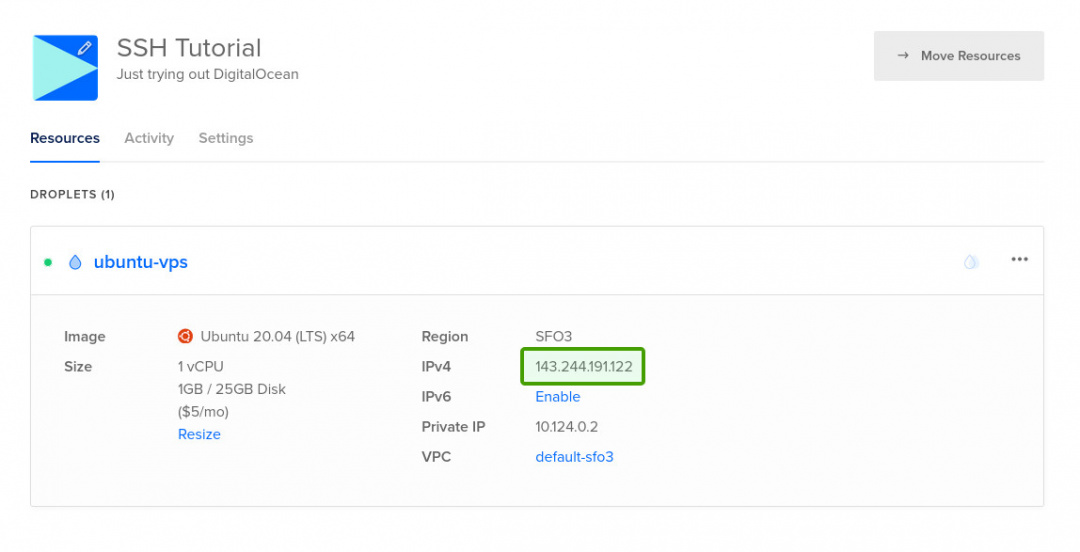1080x552 pixels.
Task: Click the Ubuntu 20.04 (LTS) x64 text
Action: tap(278, 336)
